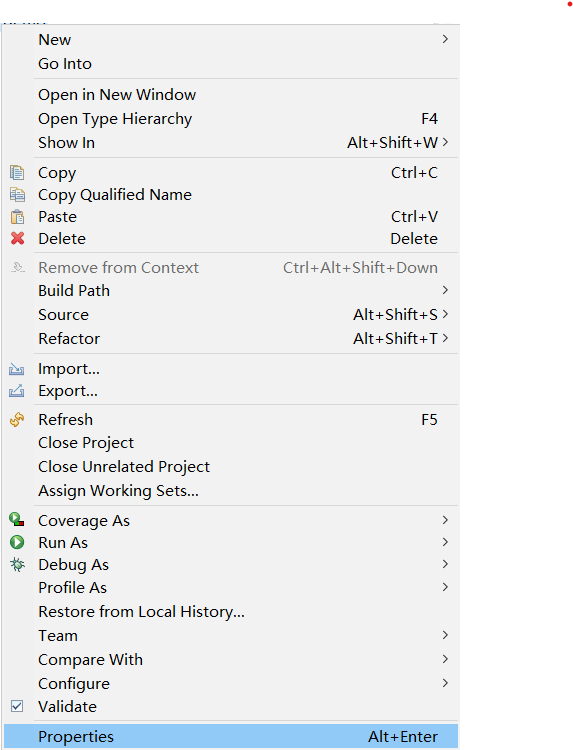Click the Copy Qualified Name icon
Image resolution: width=573 pixels, height=750 pixels.
point(17,195)
